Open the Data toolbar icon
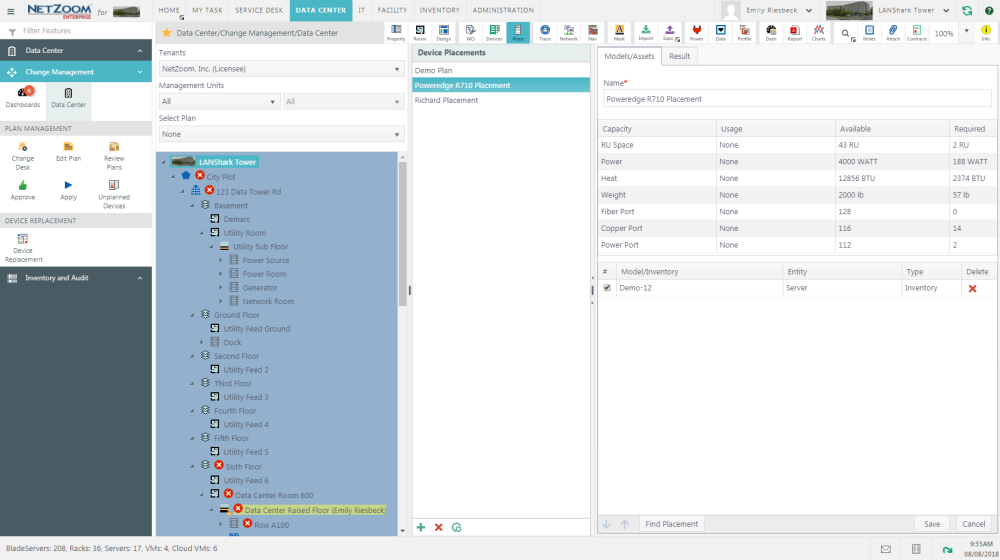Image resolution: width=1000 pixels, height=560 pixels. pos(720,33)
